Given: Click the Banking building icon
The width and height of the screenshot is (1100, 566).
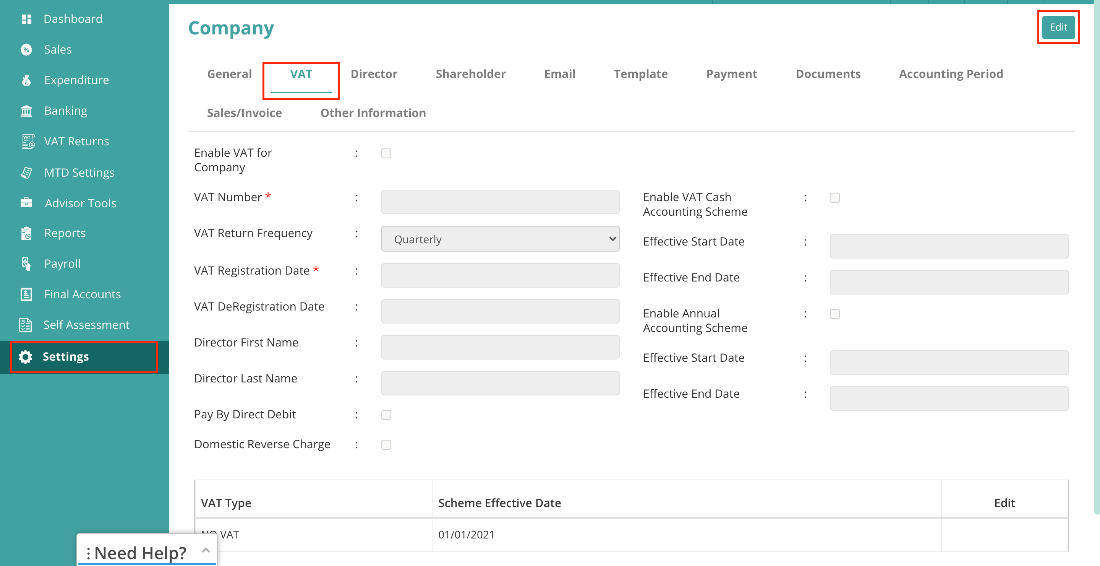Looking at the screenshot, I should click(27, 111).
